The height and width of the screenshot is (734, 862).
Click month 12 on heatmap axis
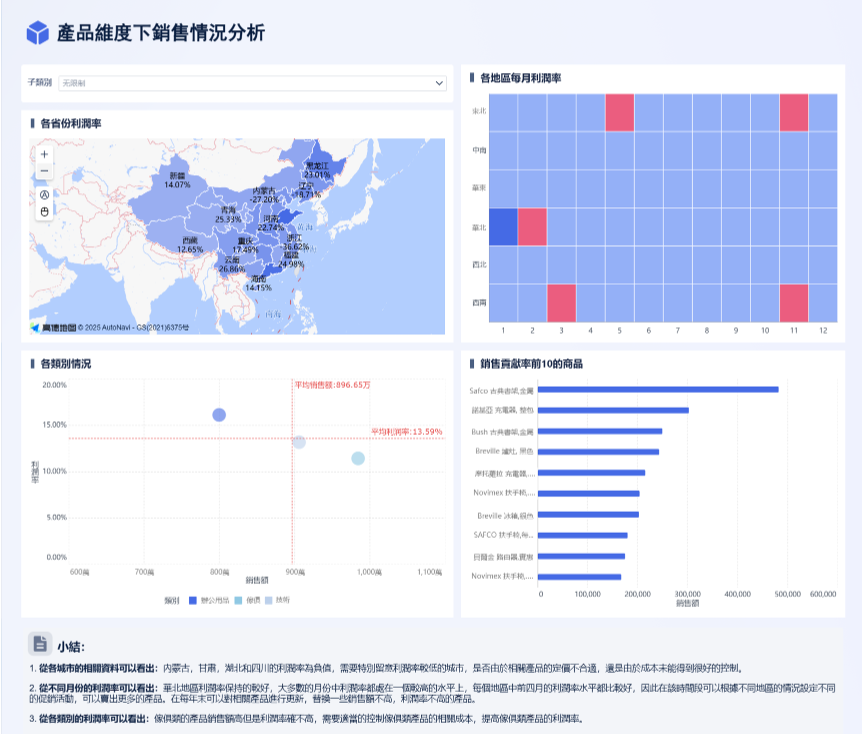[823, 330]
